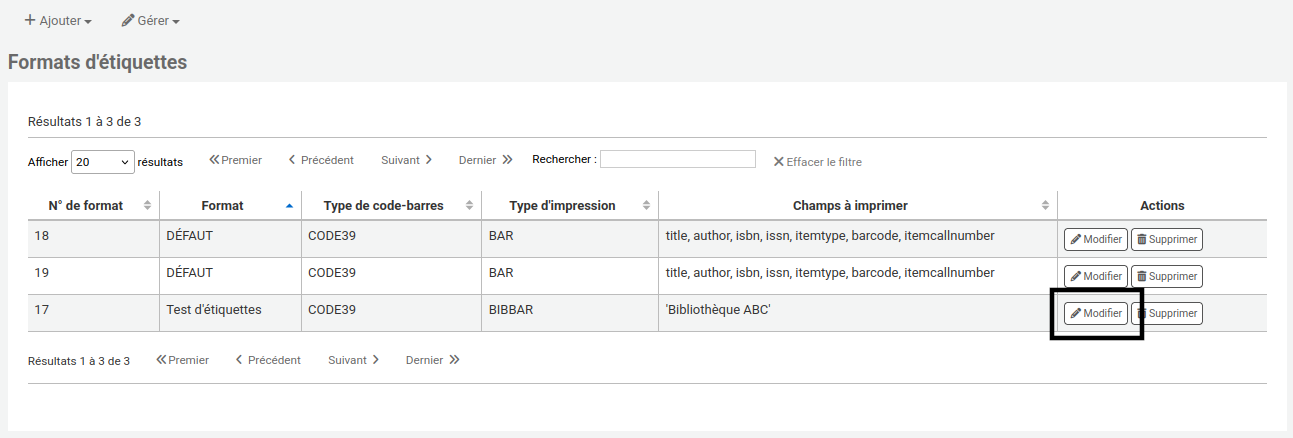Go to Suivant page in top pager
The image size is (1293, 438).
coord(406,160)
